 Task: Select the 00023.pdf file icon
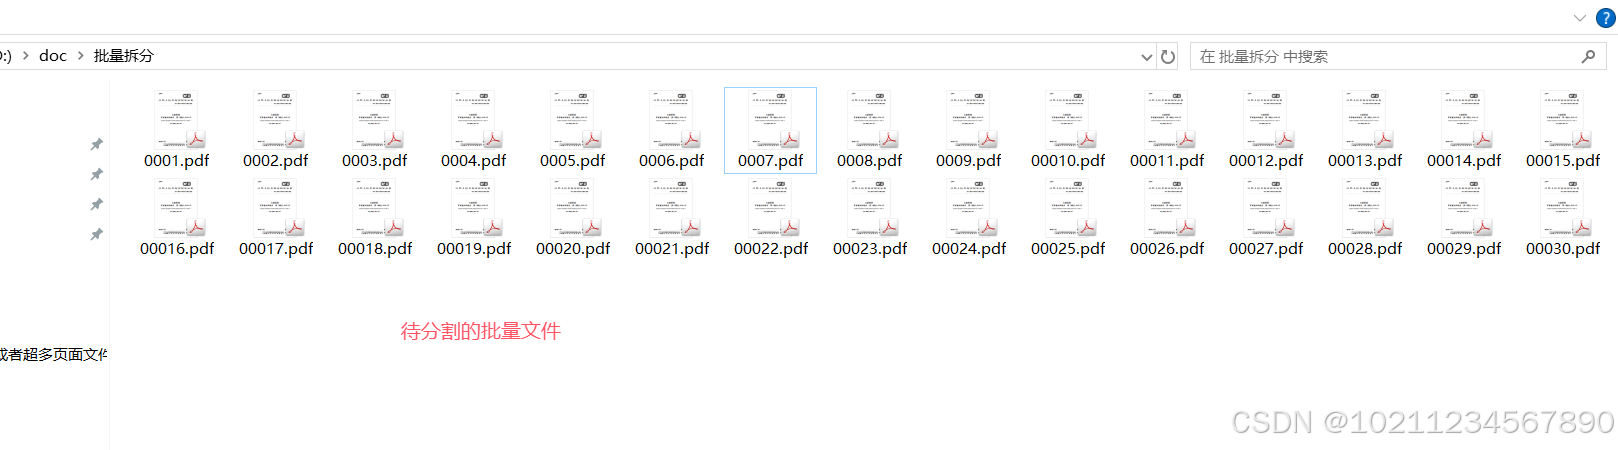coord(870,208)
